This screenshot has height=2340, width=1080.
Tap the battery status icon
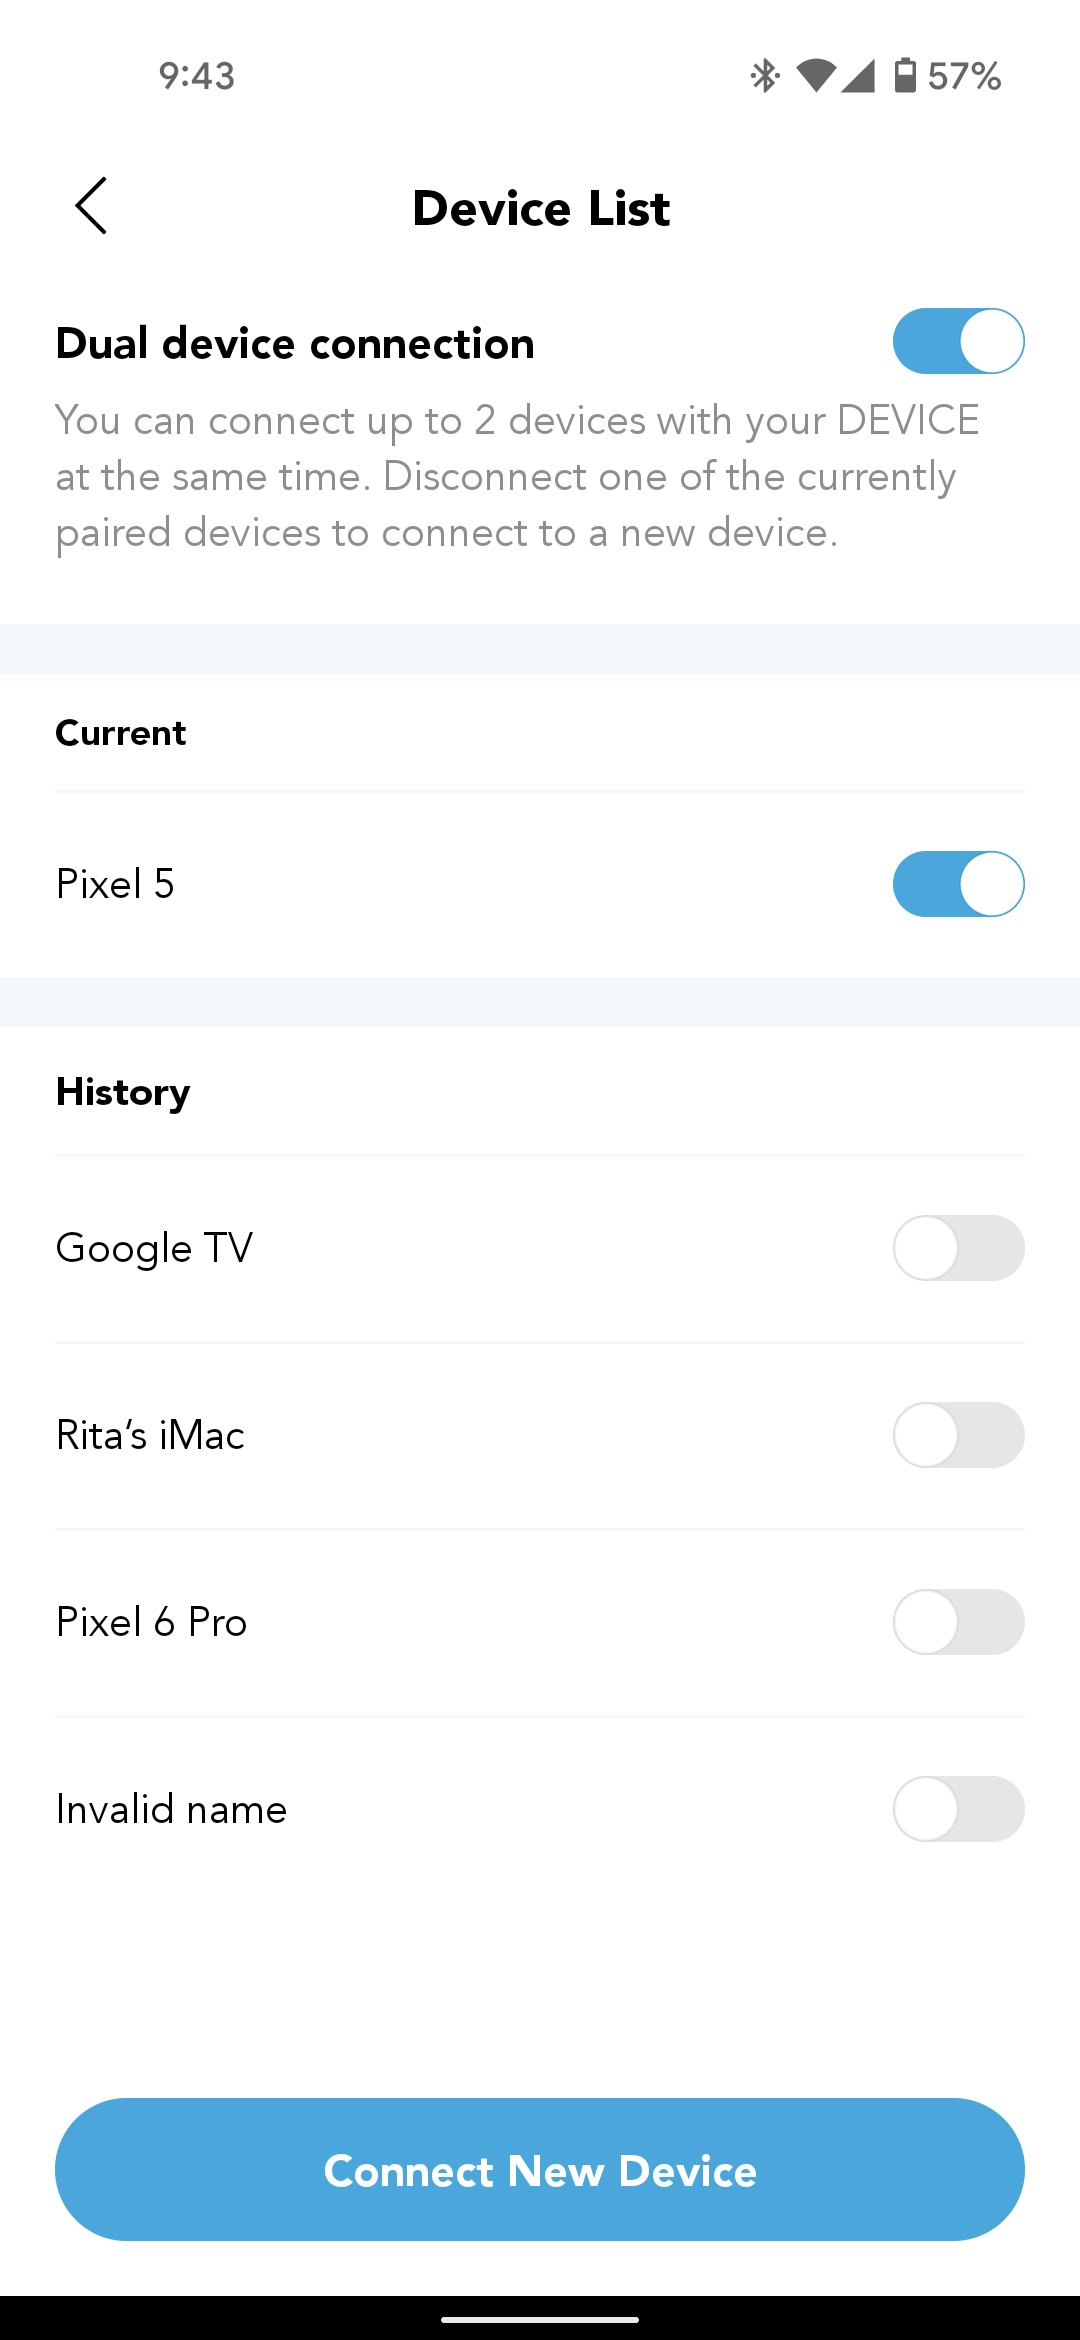(904, 75)
